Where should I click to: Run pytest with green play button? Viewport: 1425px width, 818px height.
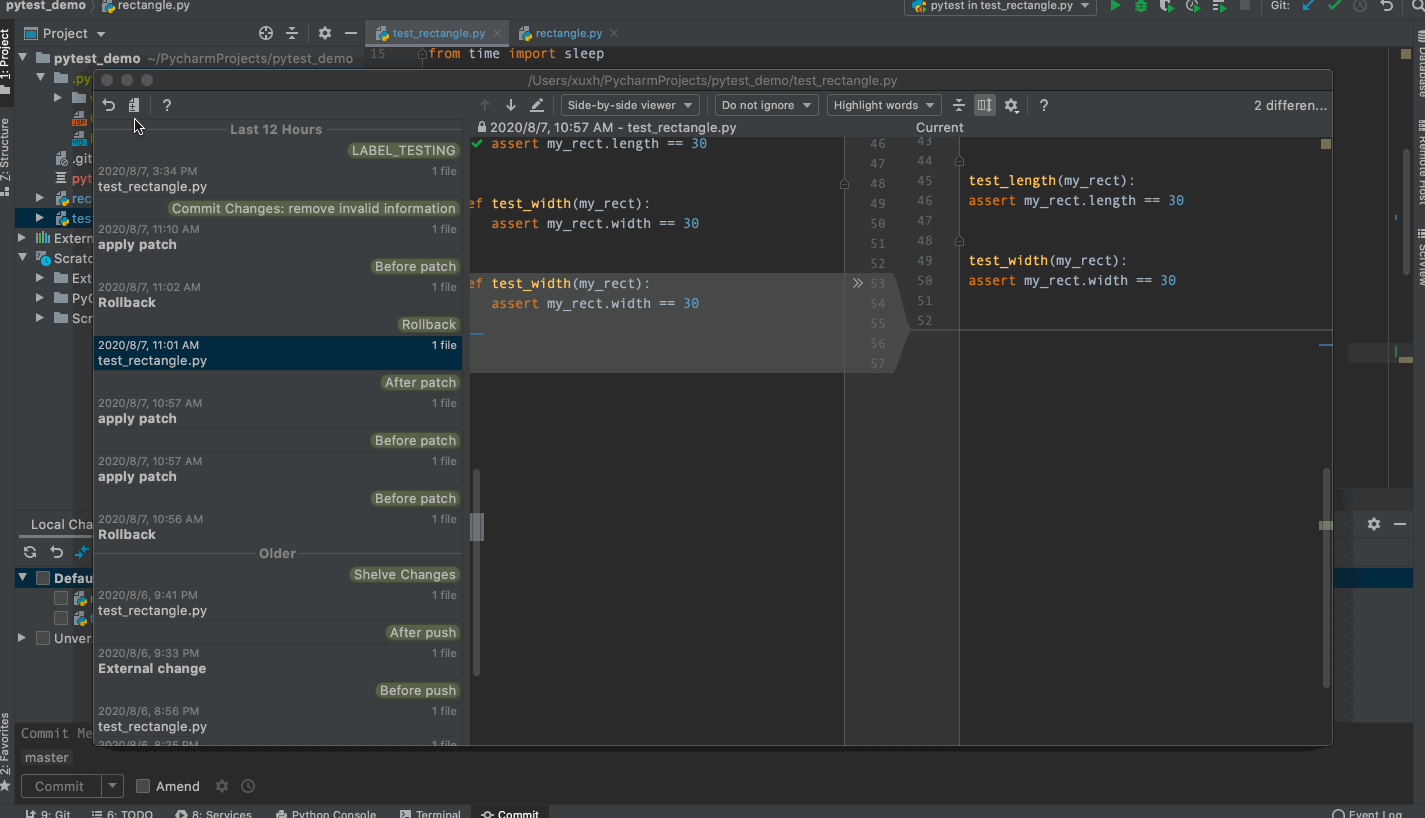point(1115,6)
